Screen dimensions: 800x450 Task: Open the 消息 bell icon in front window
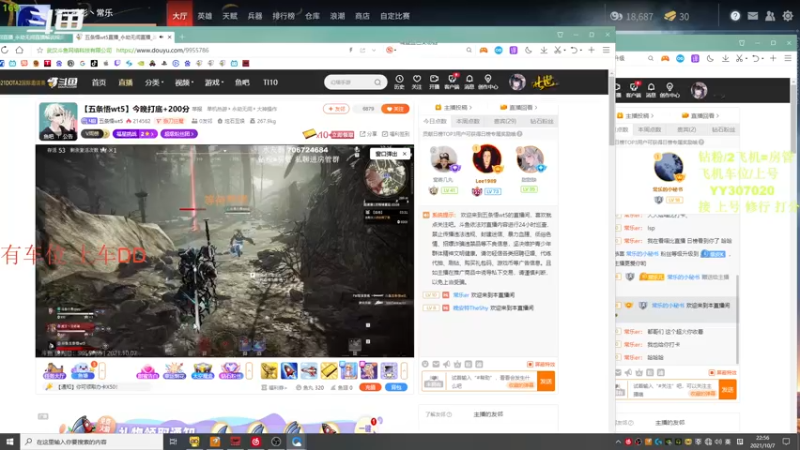(x=469, y=81)
